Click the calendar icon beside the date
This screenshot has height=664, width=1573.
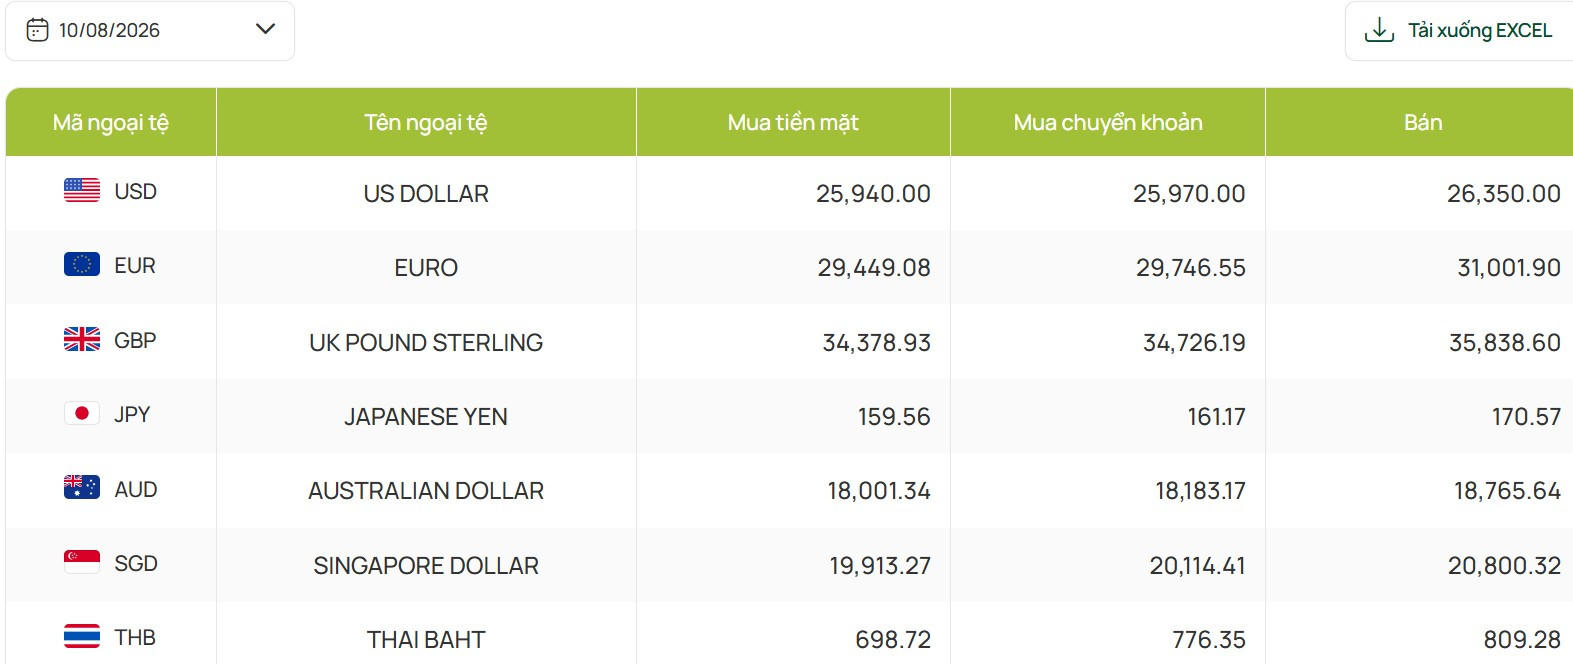37,30
